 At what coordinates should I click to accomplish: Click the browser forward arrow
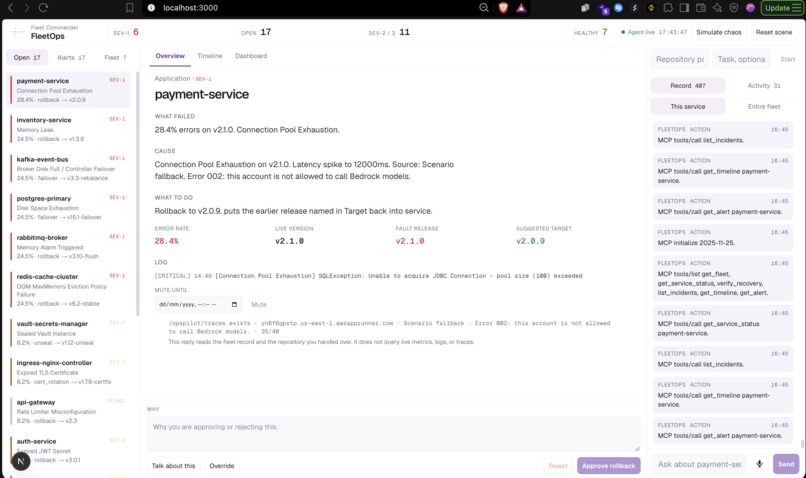[27, 8]
